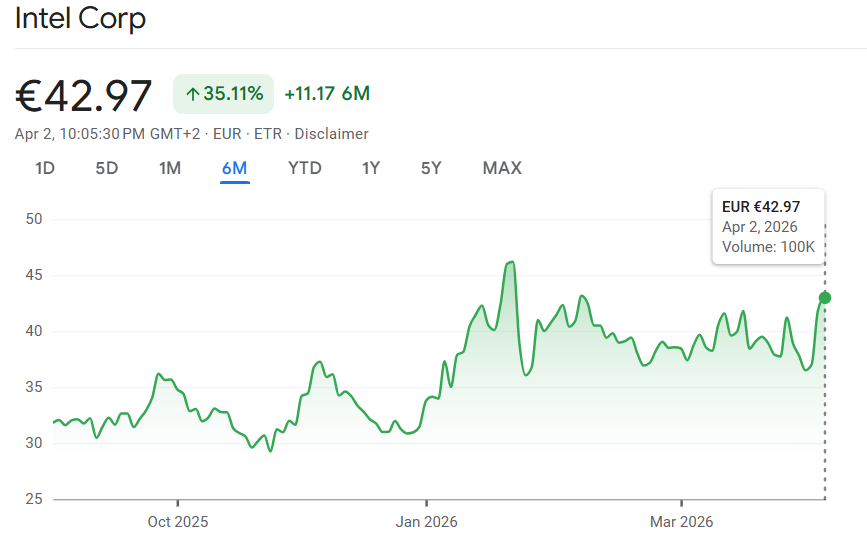Viewport: 867px width, 545px height.
Task: Click the Apr 2 timestamp line
Action: pyautogui.click(x=191, y=134)
